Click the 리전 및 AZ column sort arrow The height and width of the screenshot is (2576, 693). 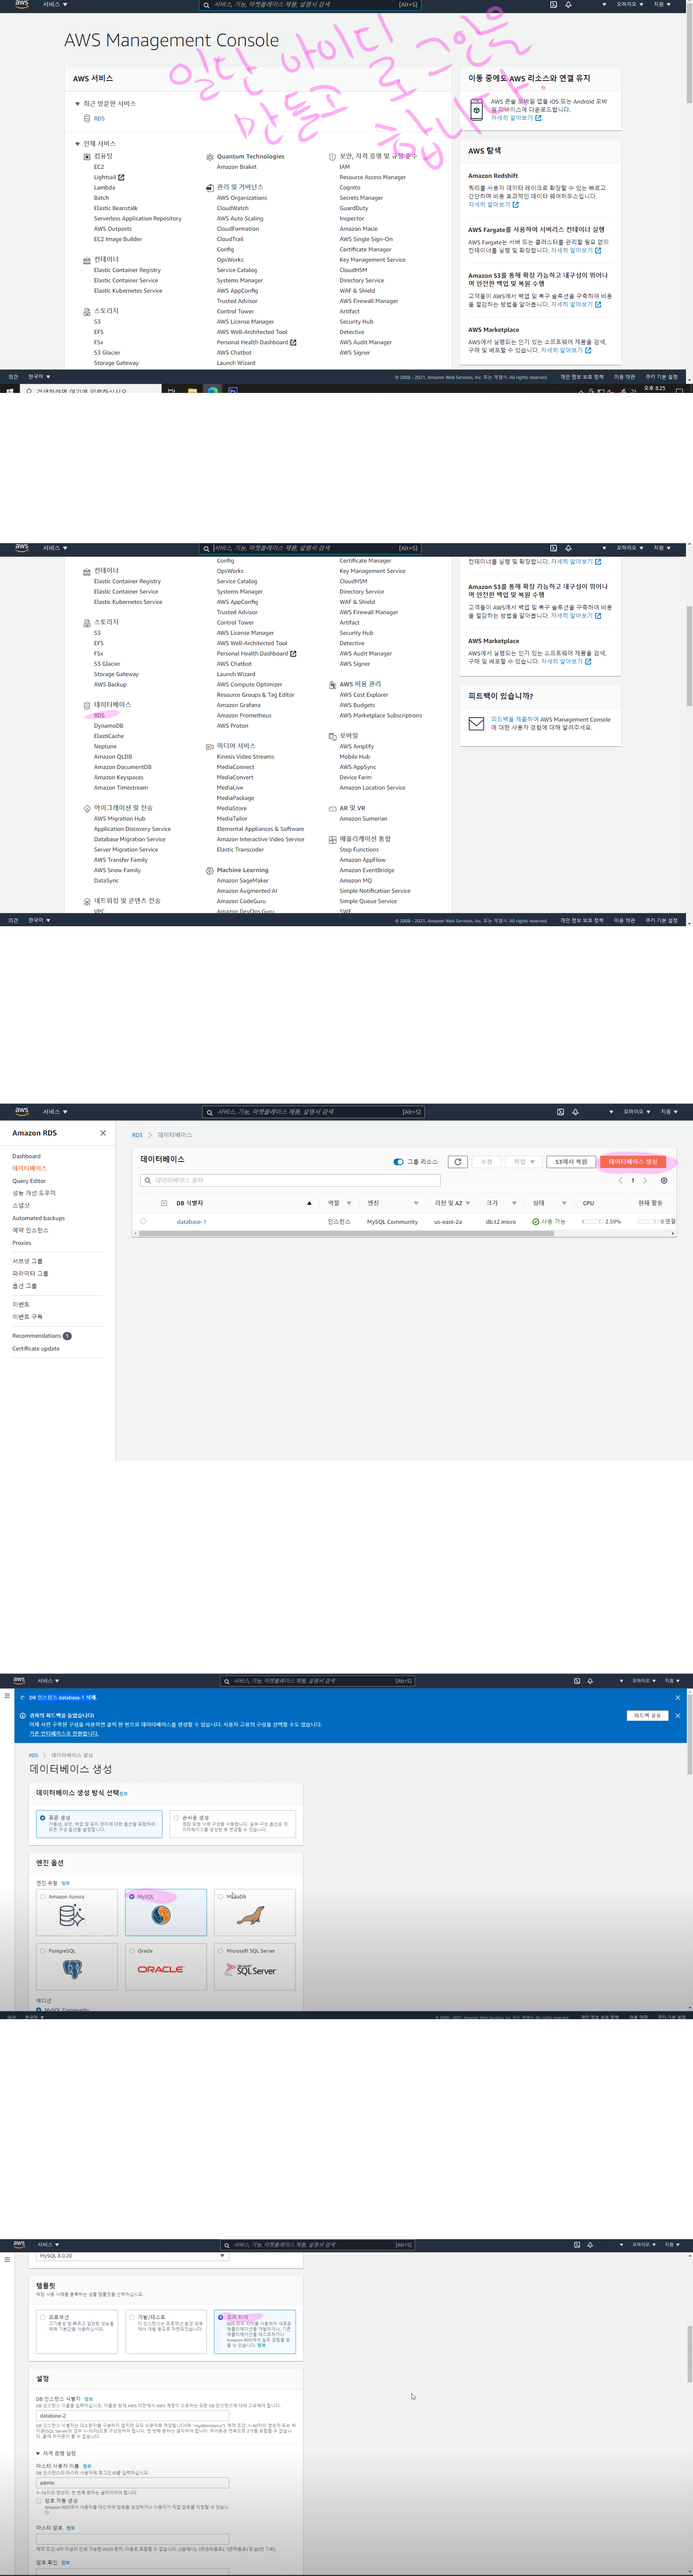click(x=468, y=1203)
